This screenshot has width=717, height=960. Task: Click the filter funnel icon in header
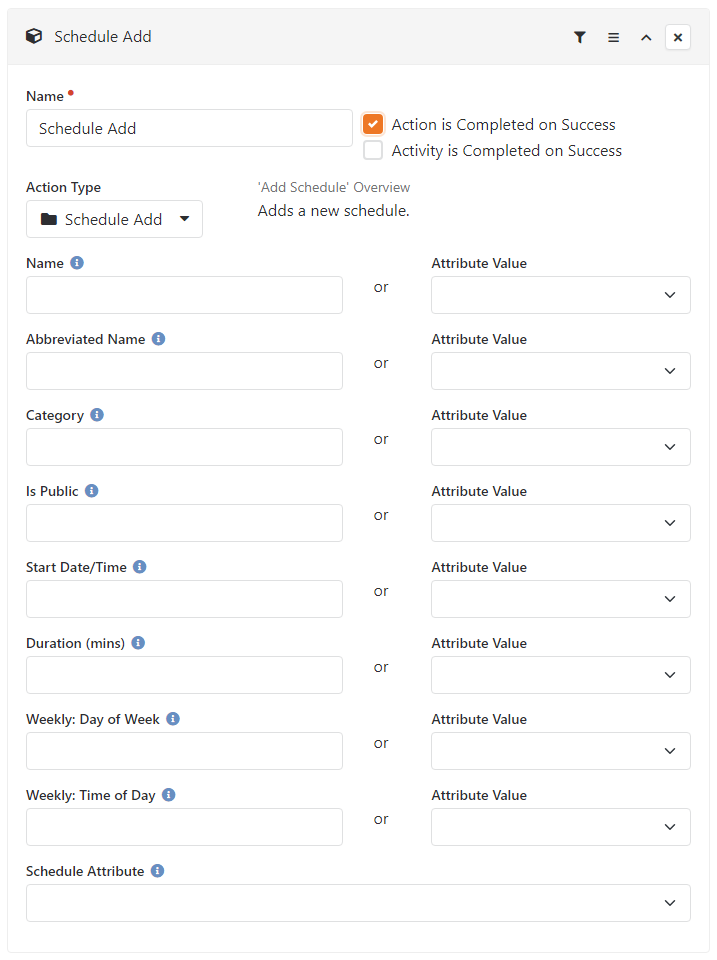click(579, 37)
